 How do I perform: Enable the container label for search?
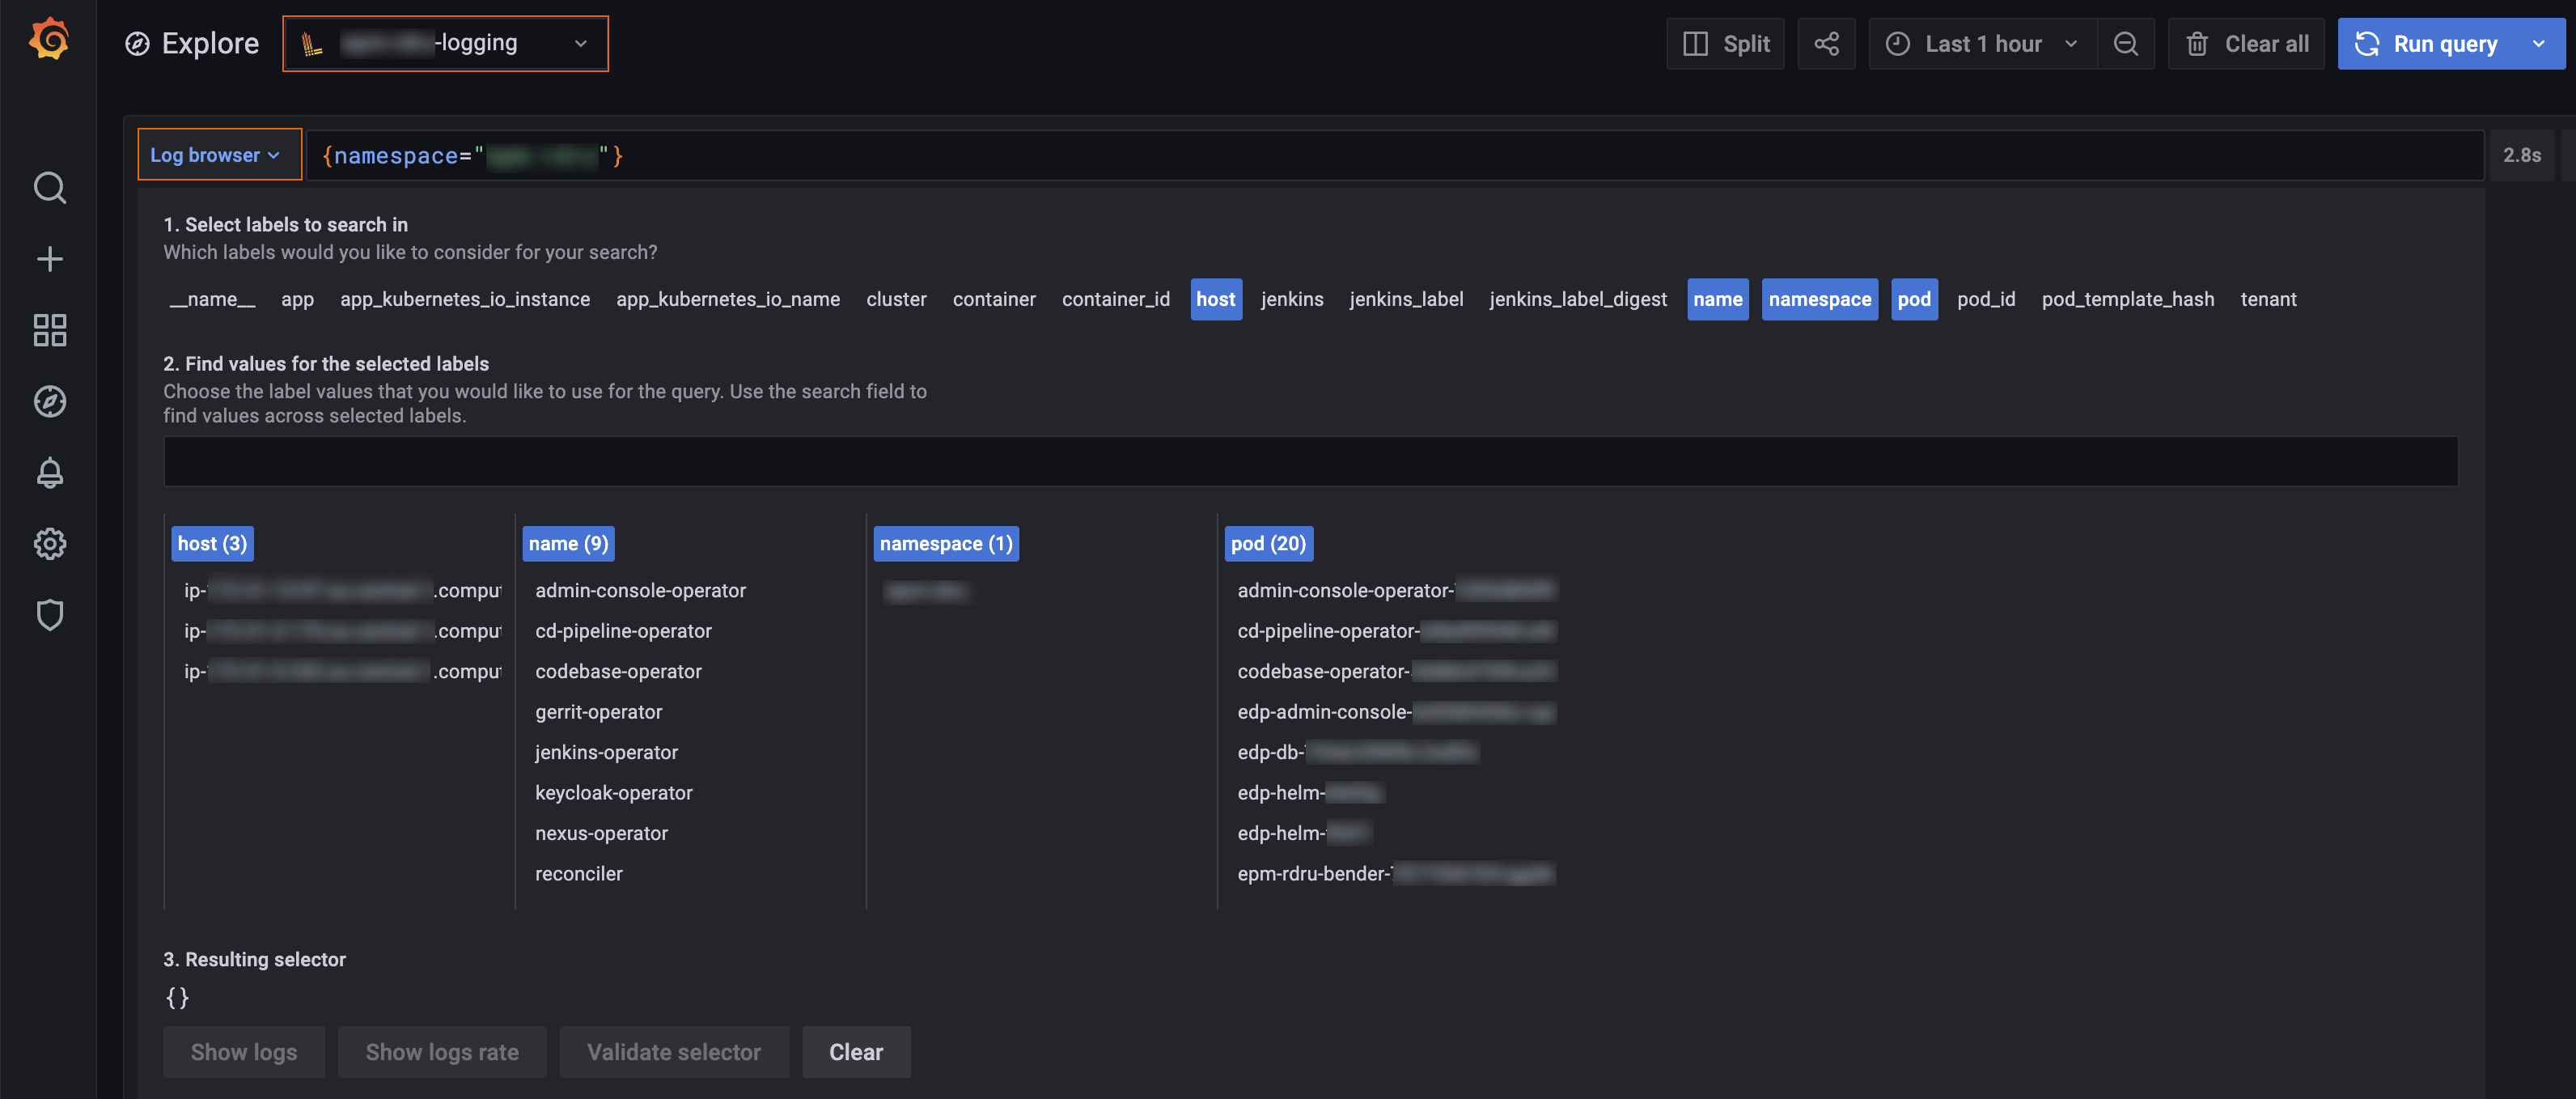[993, 299]
